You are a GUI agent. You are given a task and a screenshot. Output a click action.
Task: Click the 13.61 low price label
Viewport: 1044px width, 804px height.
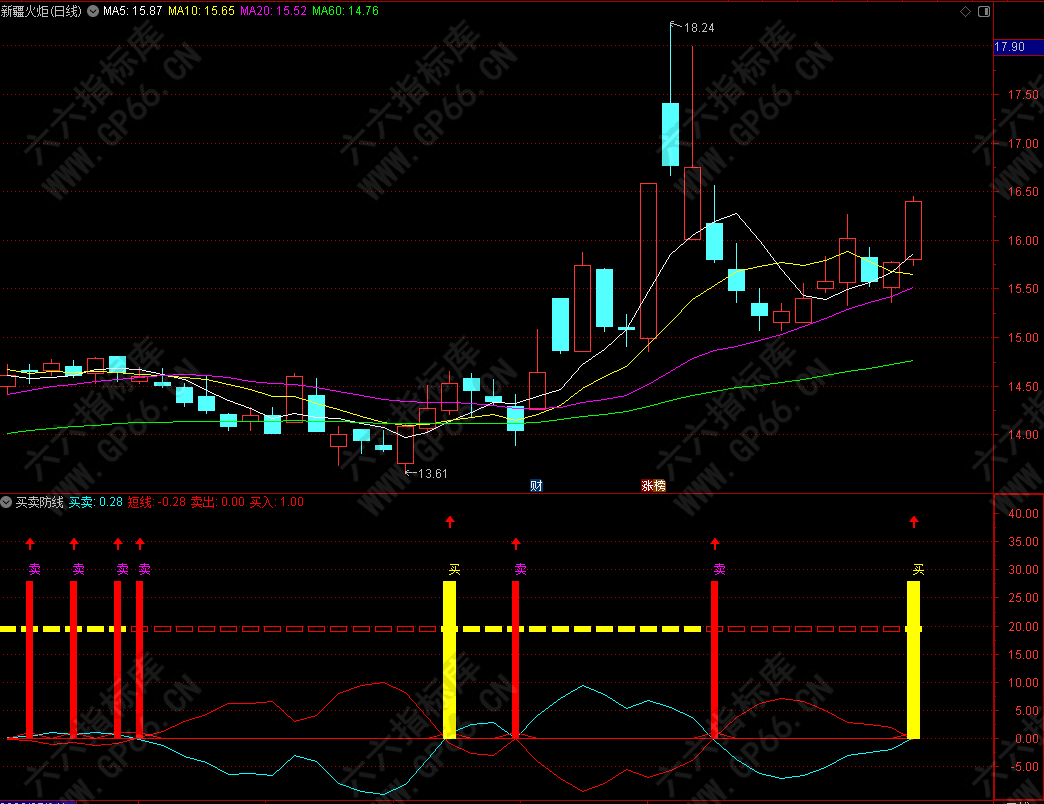(433, 474)
